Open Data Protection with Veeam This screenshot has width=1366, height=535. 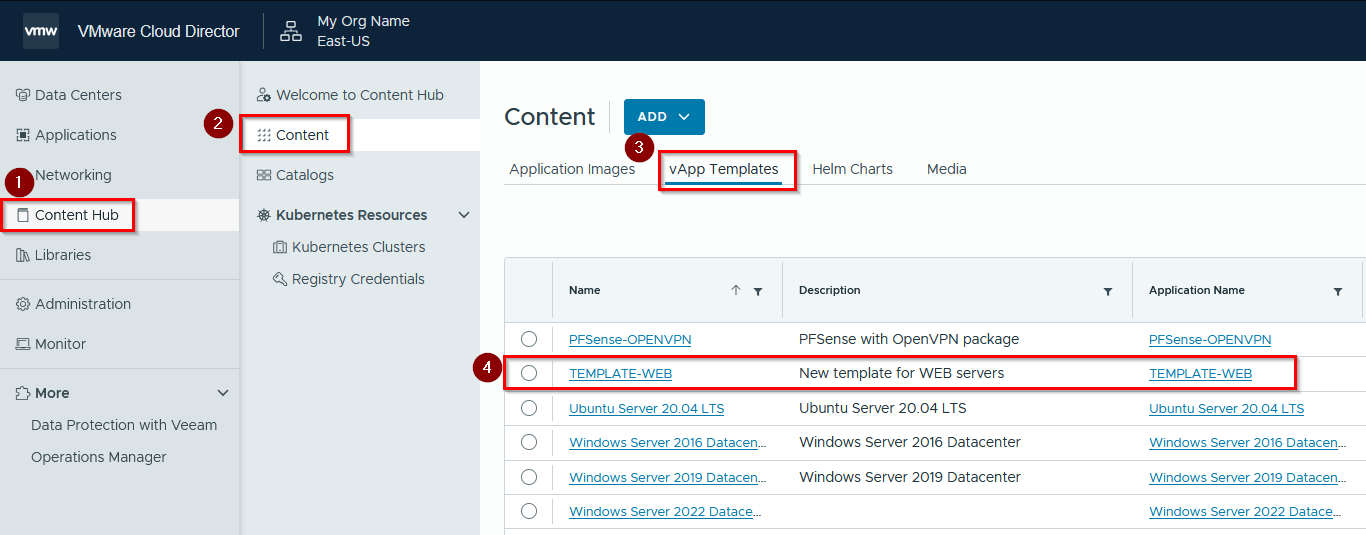[x=124, y=425]
